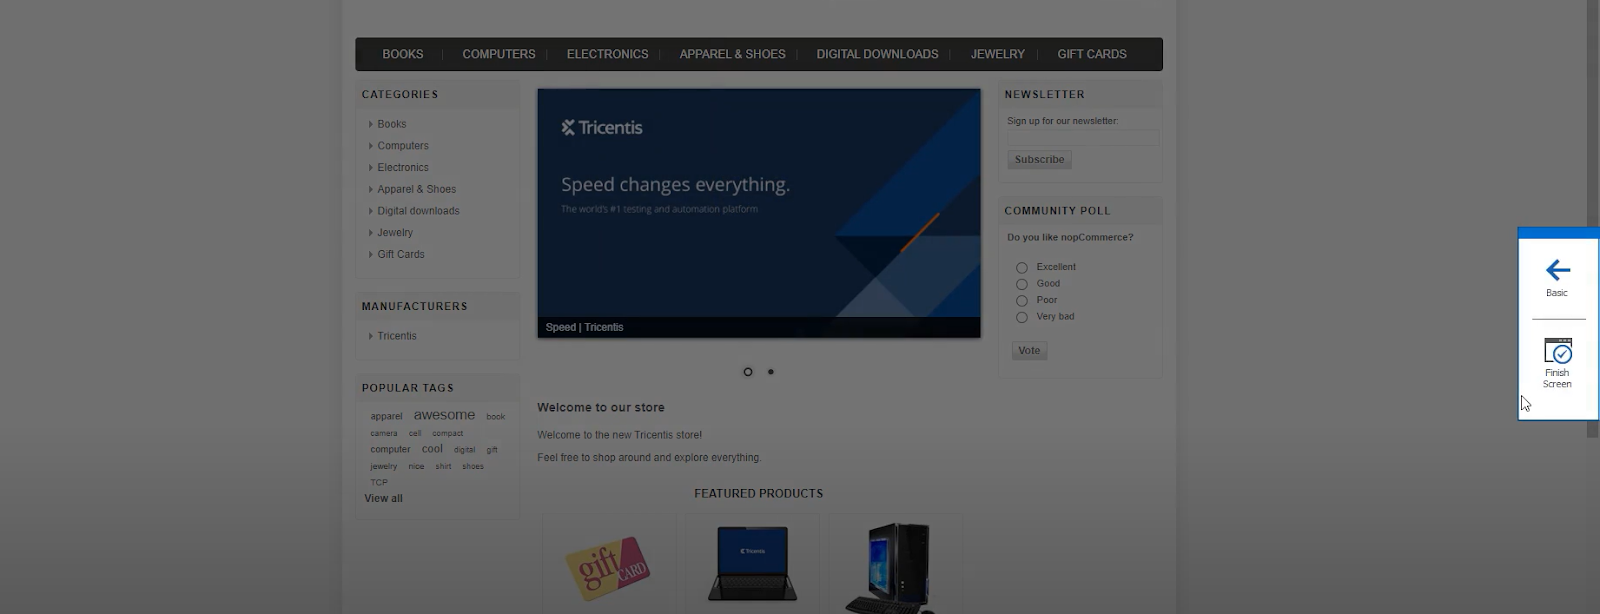Click the 'Welcome to our store' heading
The width and height of the screenshot is (1600, 614).
pos(601,408)
